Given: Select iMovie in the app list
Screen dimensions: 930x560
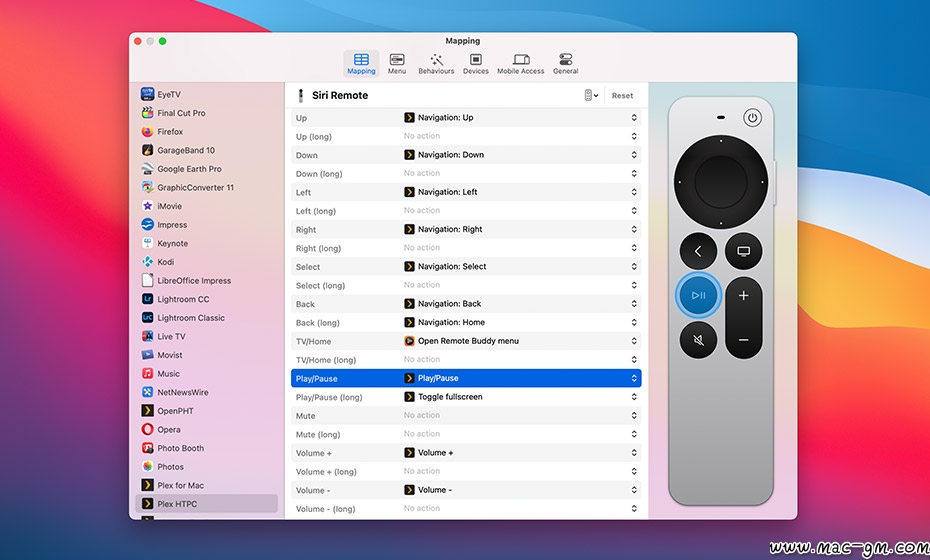Looking at the screenshot, I should coord(206,206).
